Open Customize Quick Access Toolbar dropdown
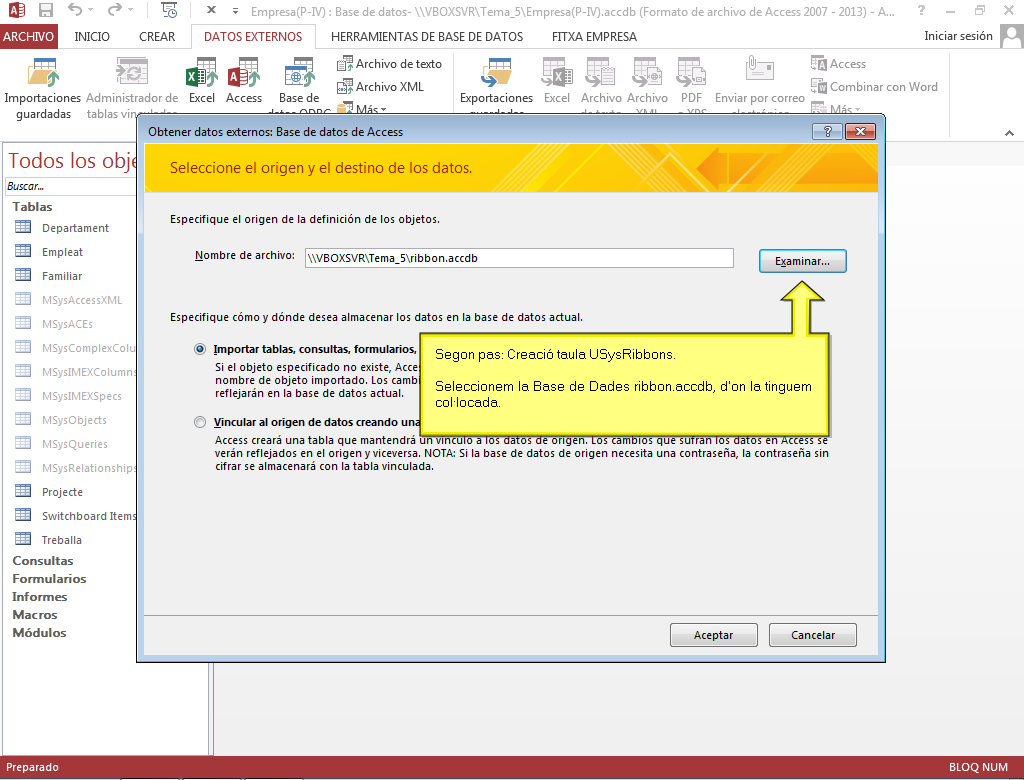The width and height of the screenshot is (1024, 780). 235,10
